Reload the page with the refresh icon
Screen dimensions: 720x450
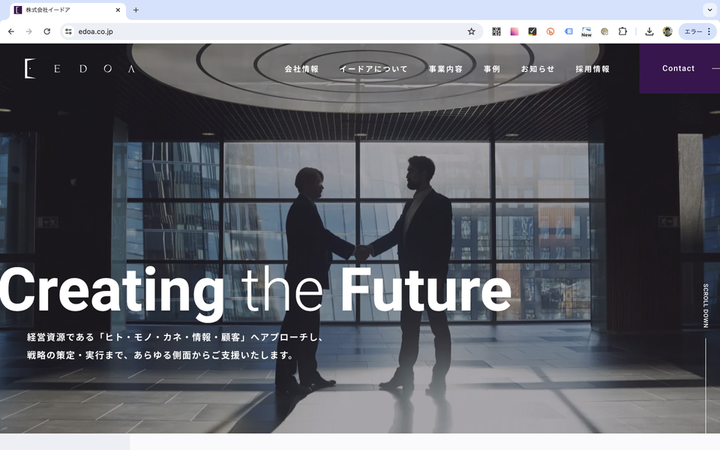47,32
